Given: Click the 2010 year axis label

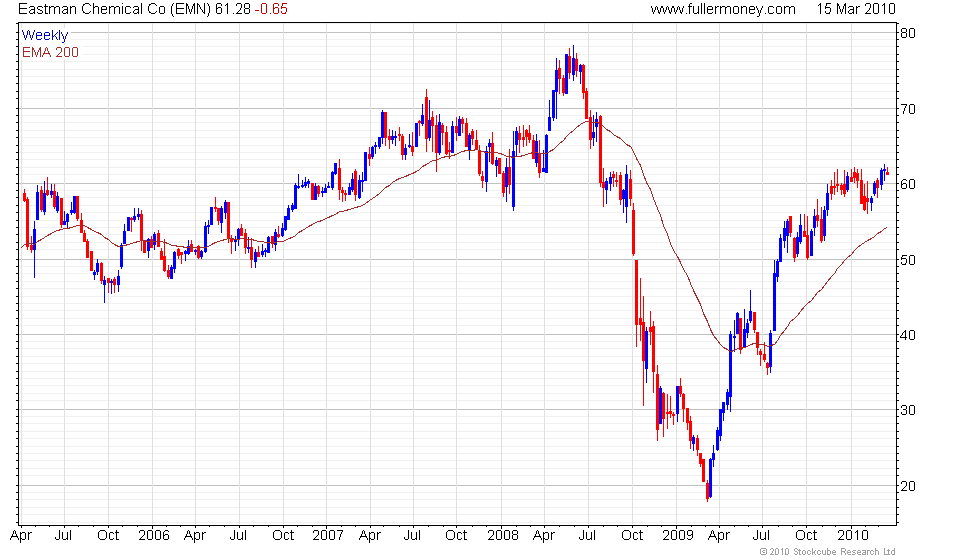Looking at the screenshot, I should [x=852, y=535].
